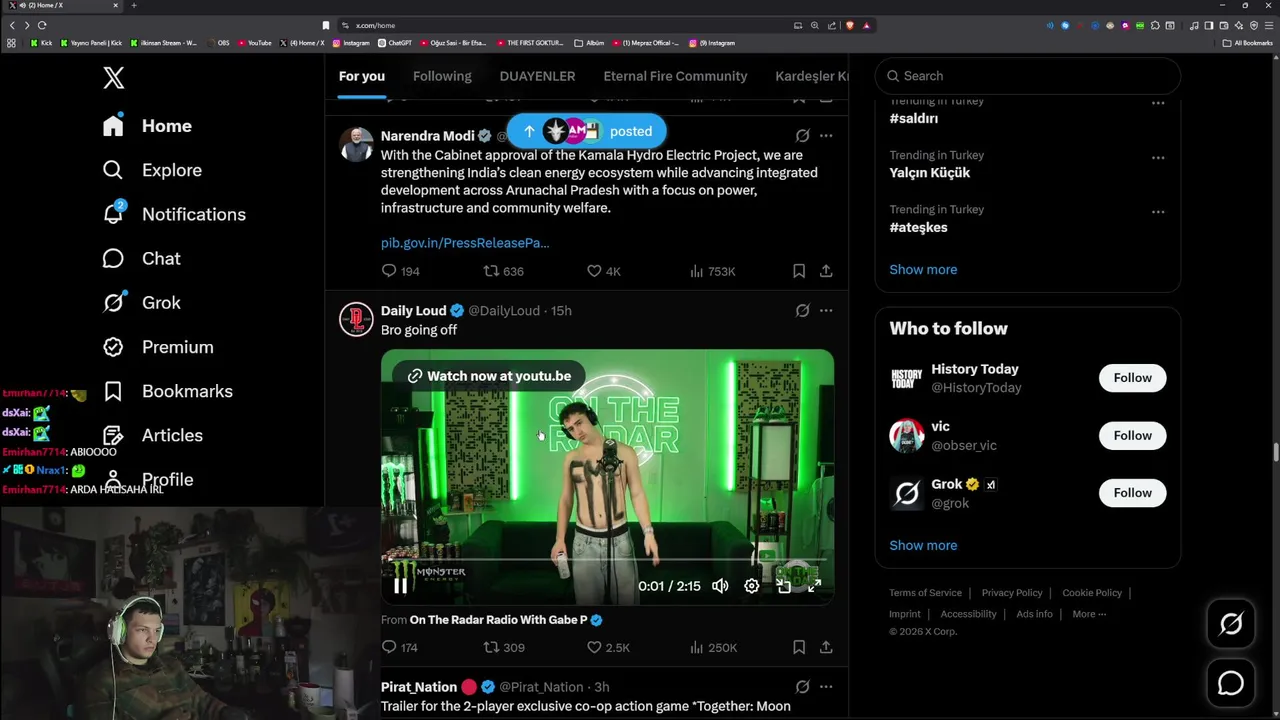
Task: Open the floating Grok button
Action: click(1231, 624)
